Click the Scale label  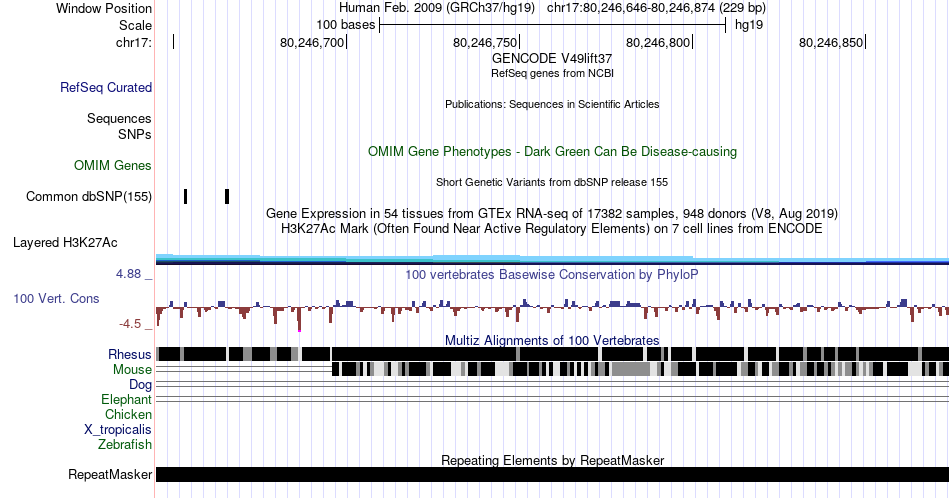click(x=135, y=25)
